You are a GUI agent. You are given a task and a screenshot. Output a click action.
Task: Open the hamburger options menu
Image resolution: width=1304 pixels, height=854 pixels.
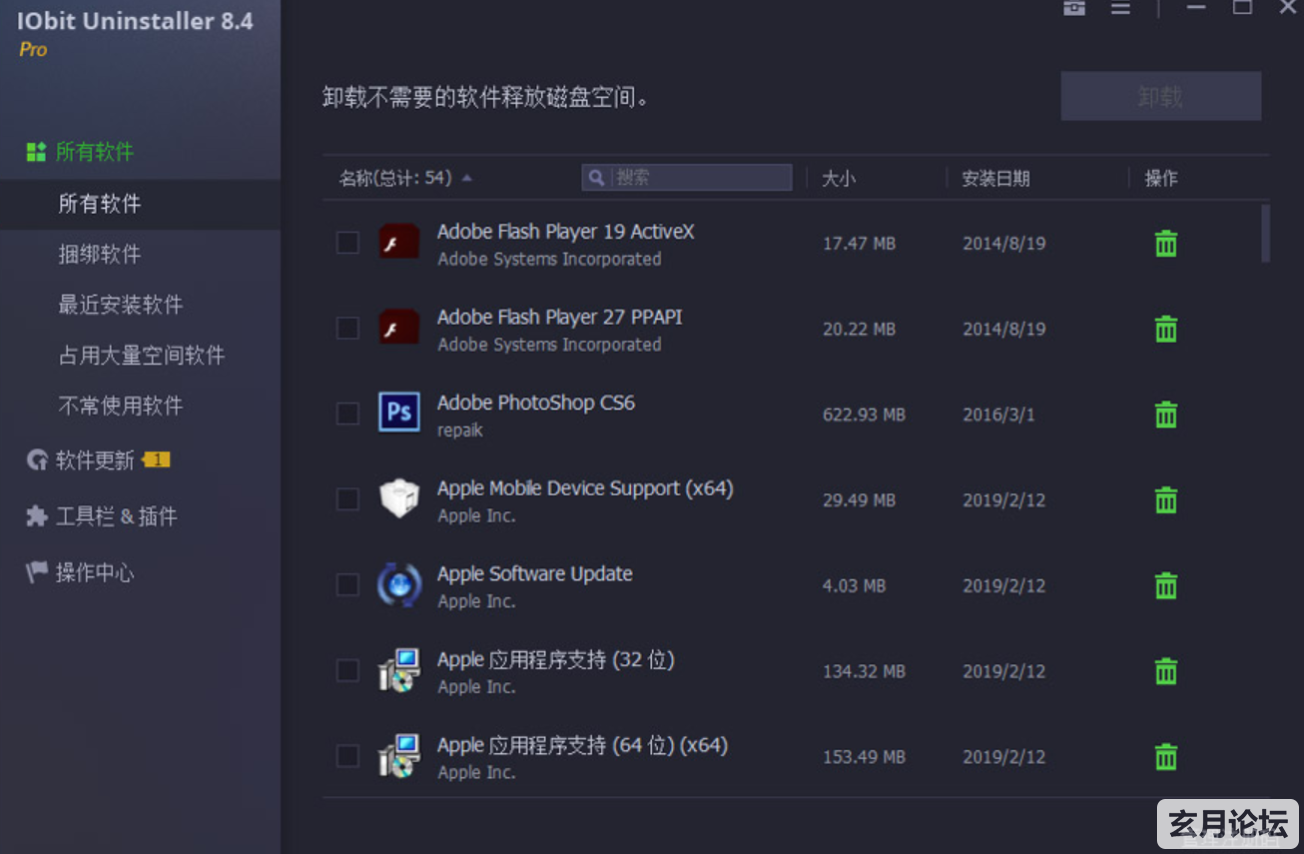(x=1121, y=8)
